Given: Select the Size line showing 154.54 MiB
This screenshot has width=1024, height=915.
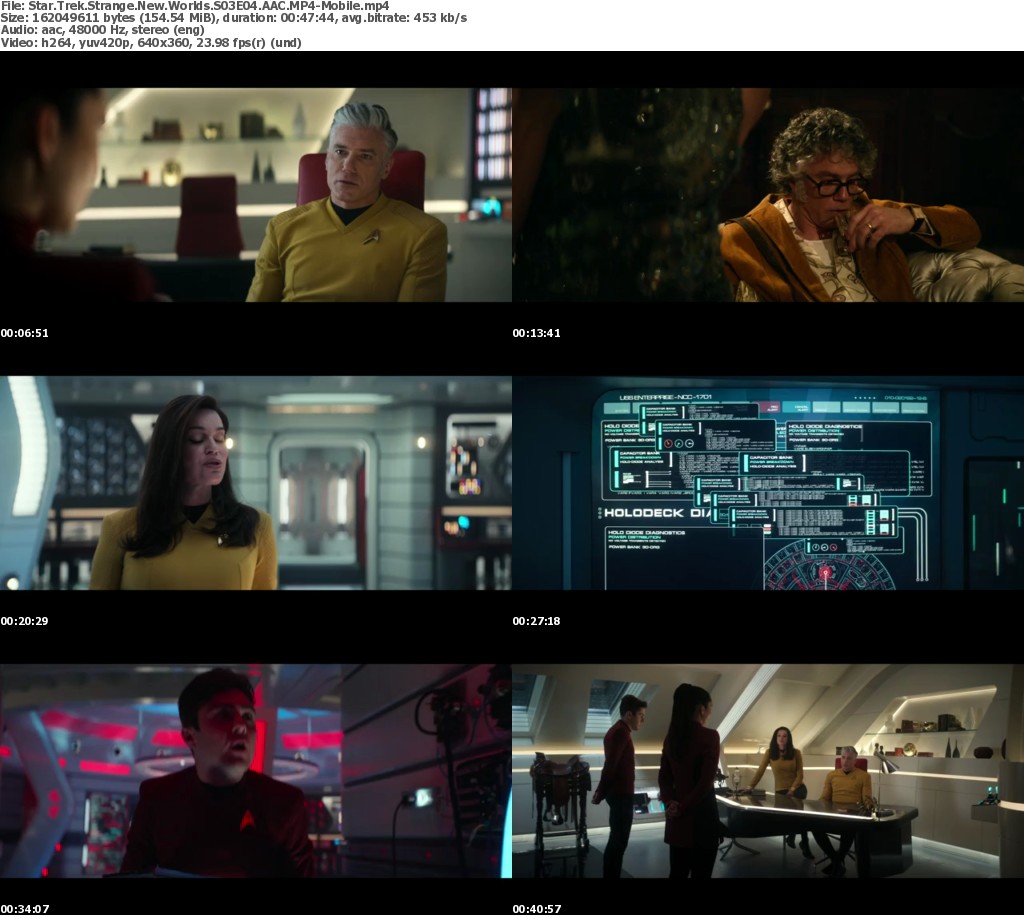Looking at the screenshot, I should 234,18.
